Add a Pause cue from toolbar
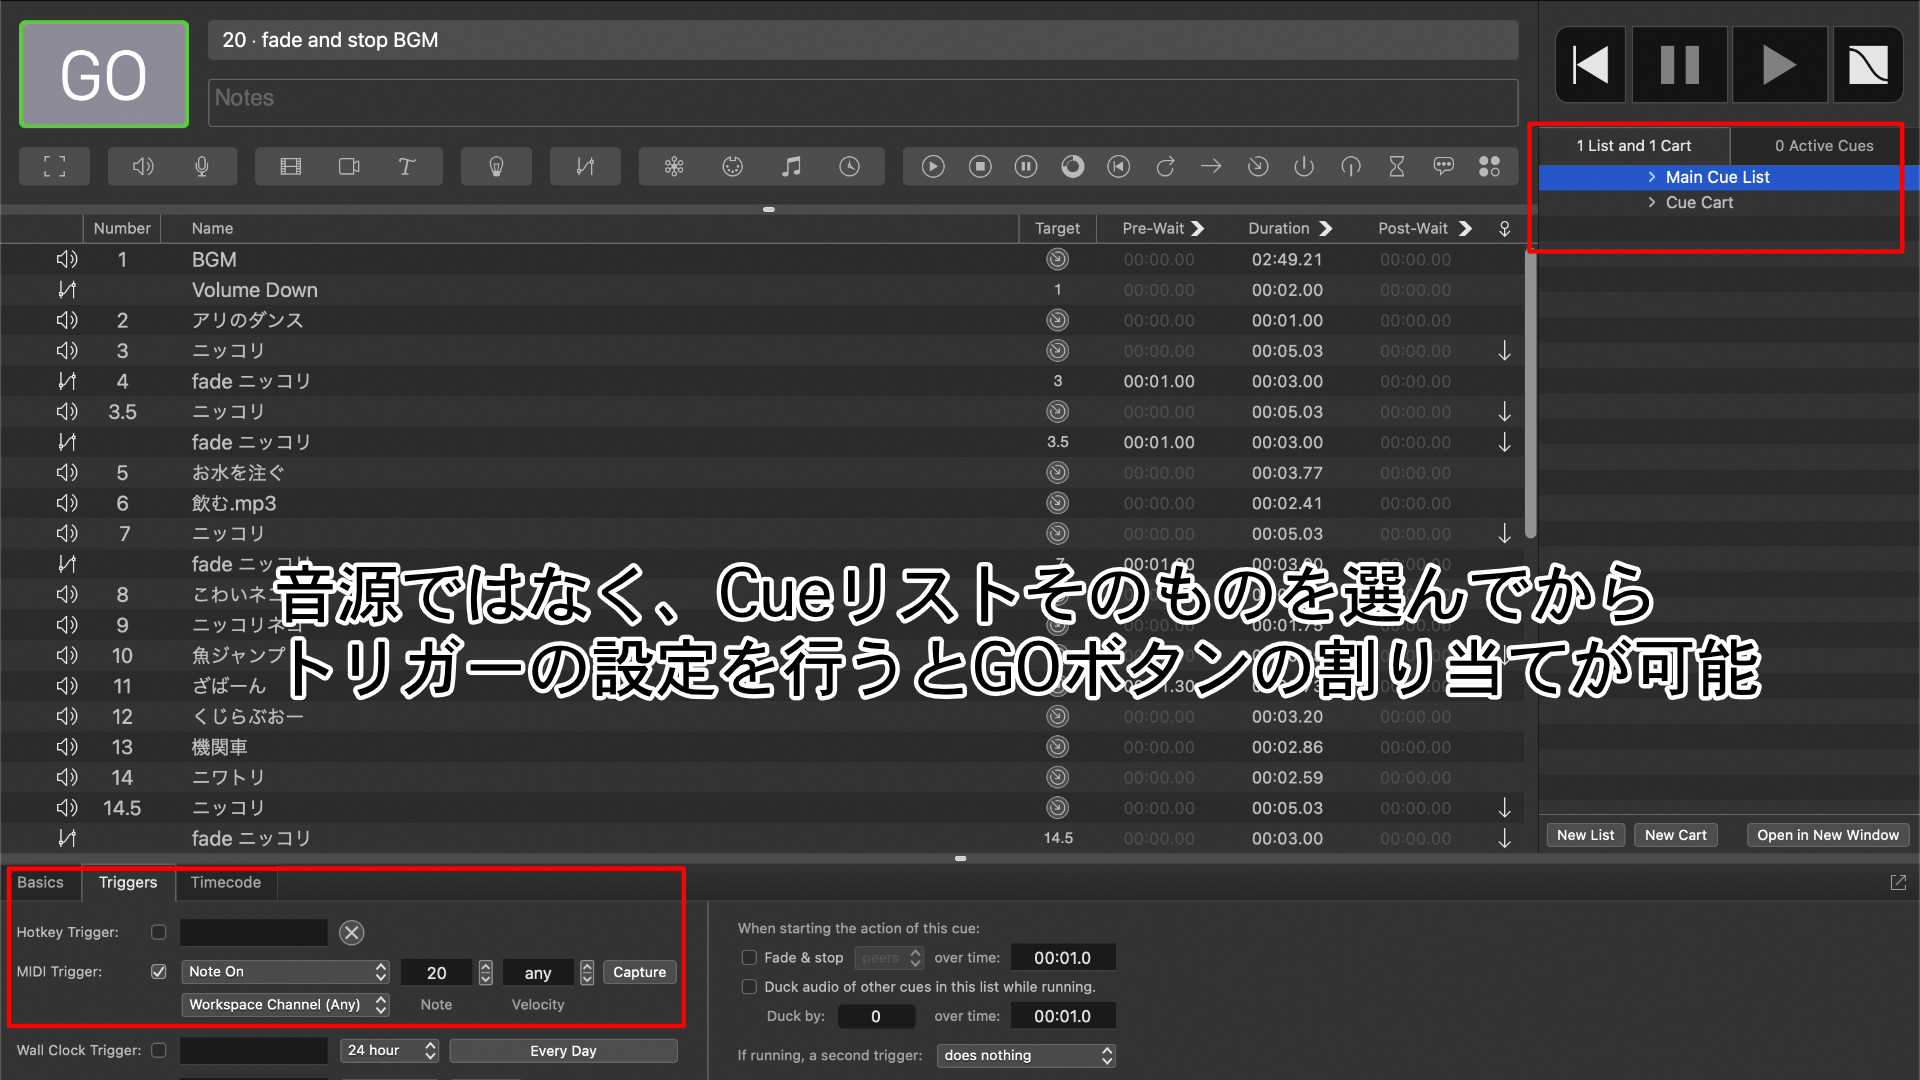 point(1026,167)
